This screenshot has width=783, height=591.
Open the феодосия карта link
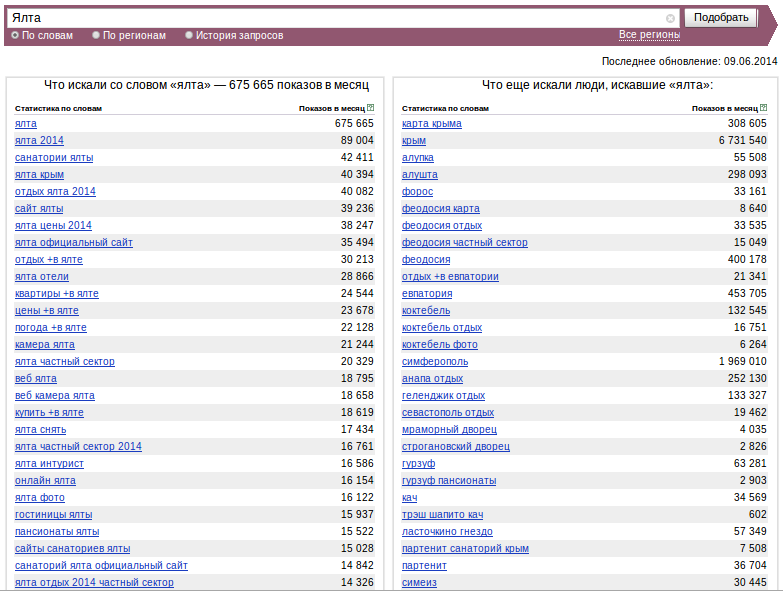pos(441,208)
